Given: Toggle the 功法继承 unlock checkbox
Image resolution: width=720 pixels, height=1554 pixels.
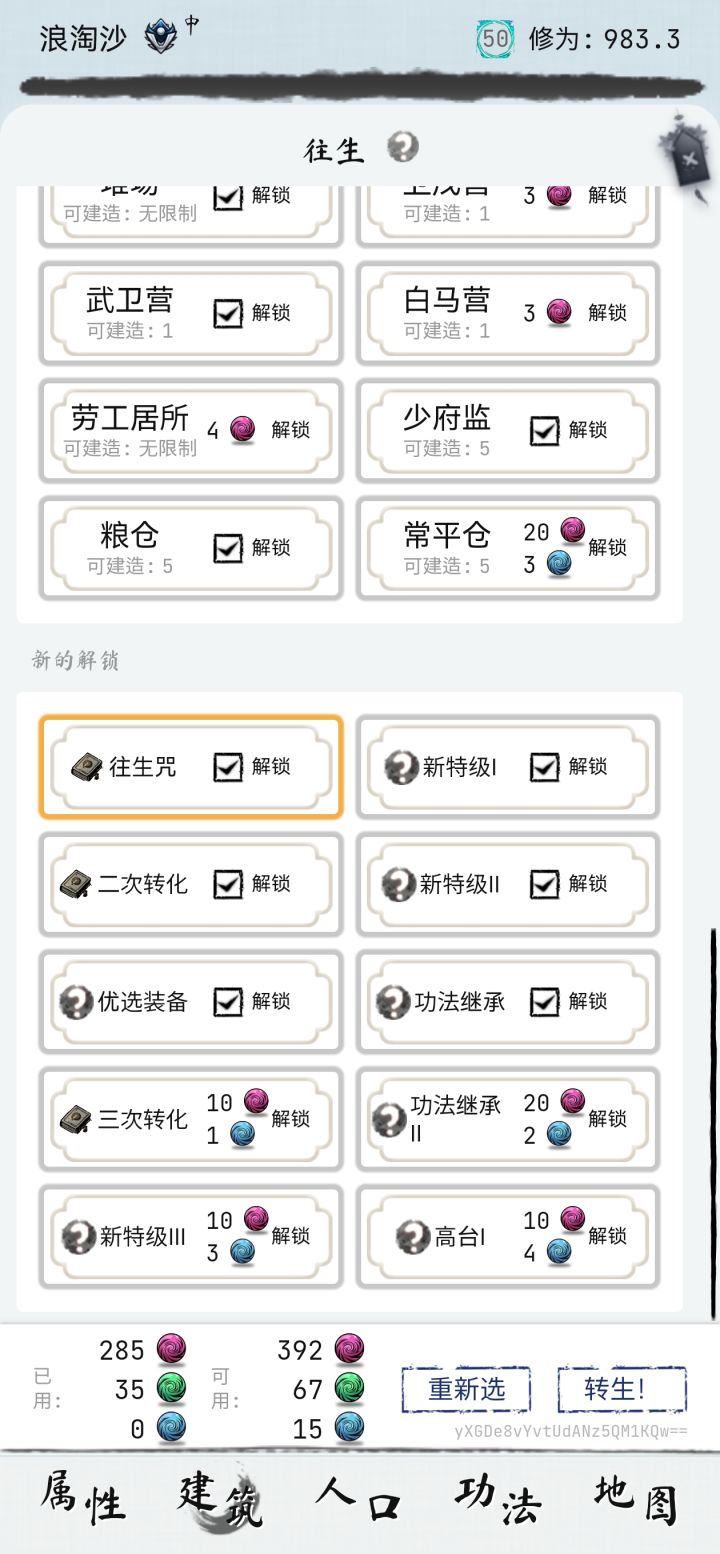Looking at the screenshot, I should click(545, 1001).
